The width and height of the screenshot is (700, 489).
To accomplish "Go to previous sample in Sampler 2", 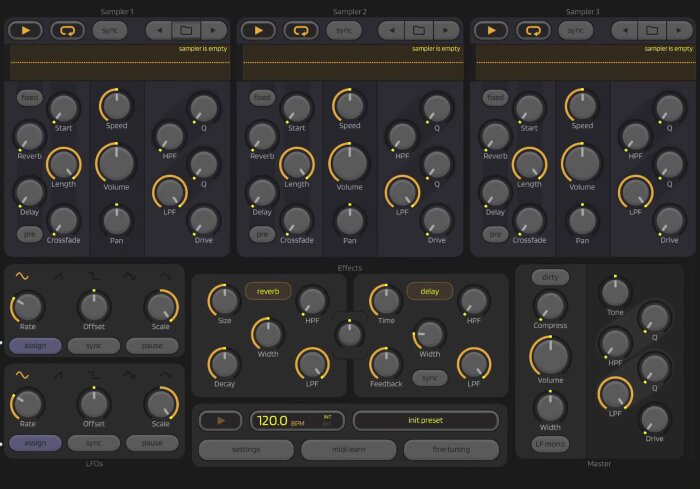I will tap(392, 30).
